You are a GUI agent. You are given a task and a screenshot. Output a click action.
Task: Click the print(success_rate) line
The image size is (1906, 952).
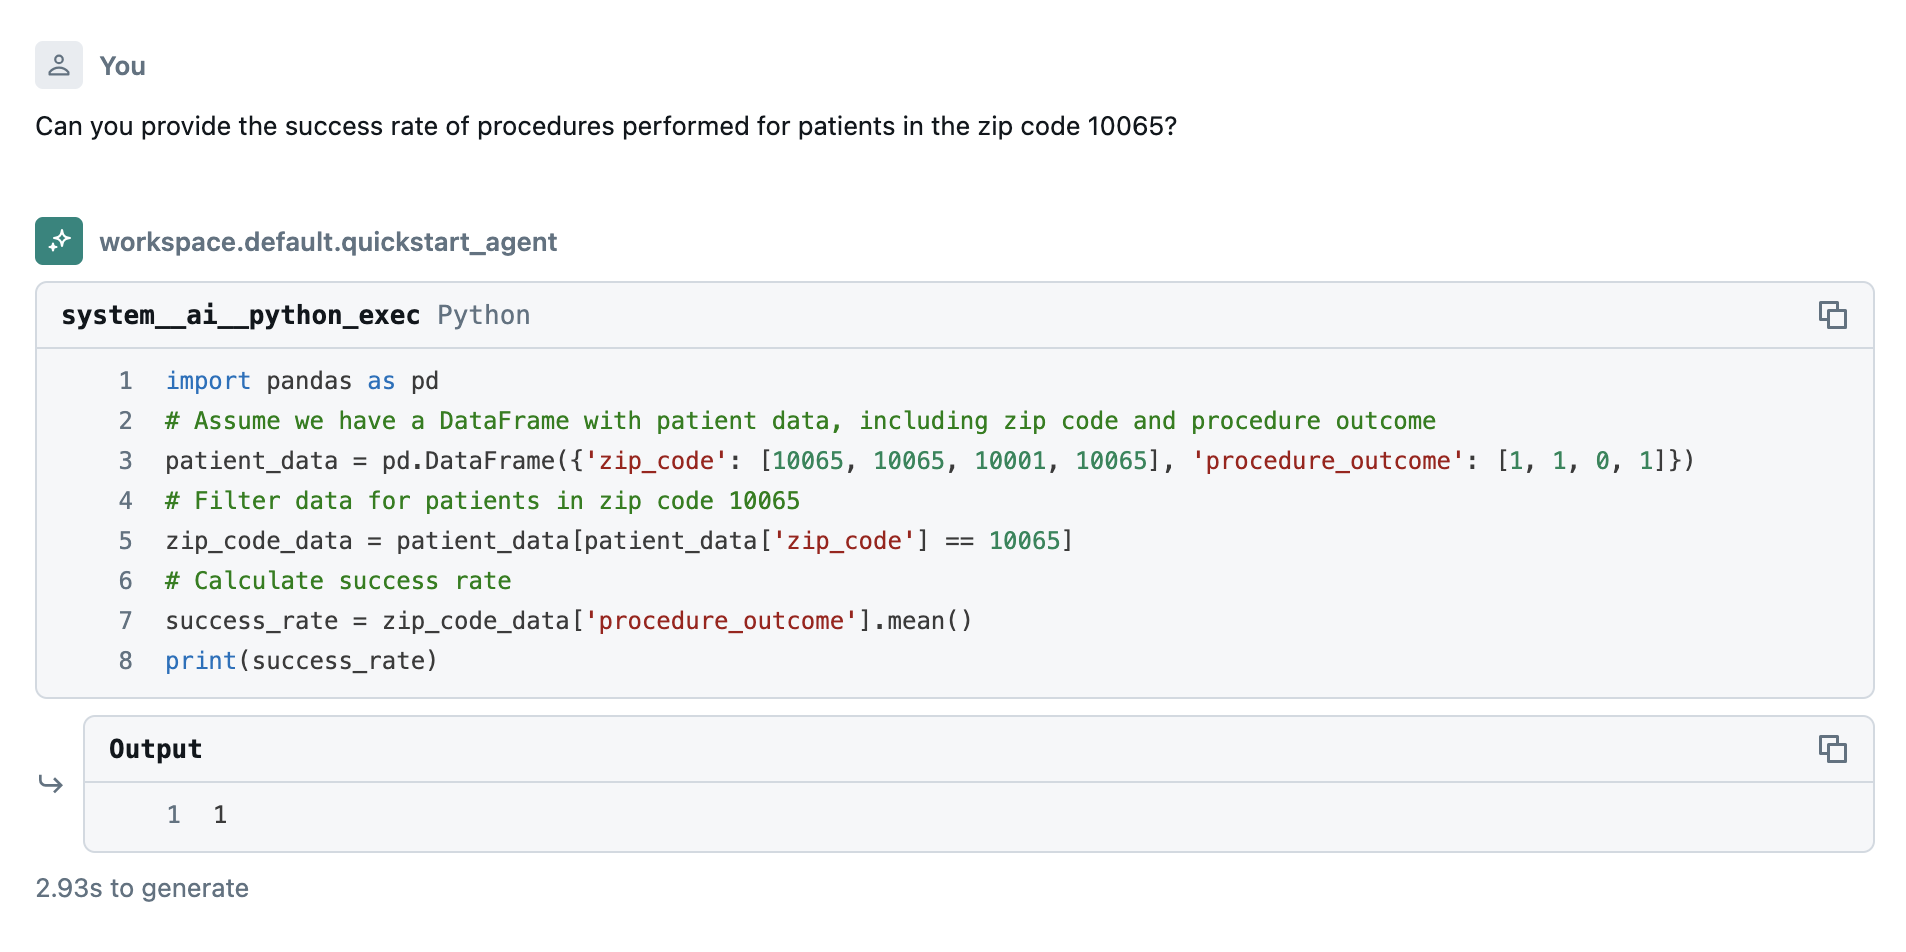click(301, 661)
